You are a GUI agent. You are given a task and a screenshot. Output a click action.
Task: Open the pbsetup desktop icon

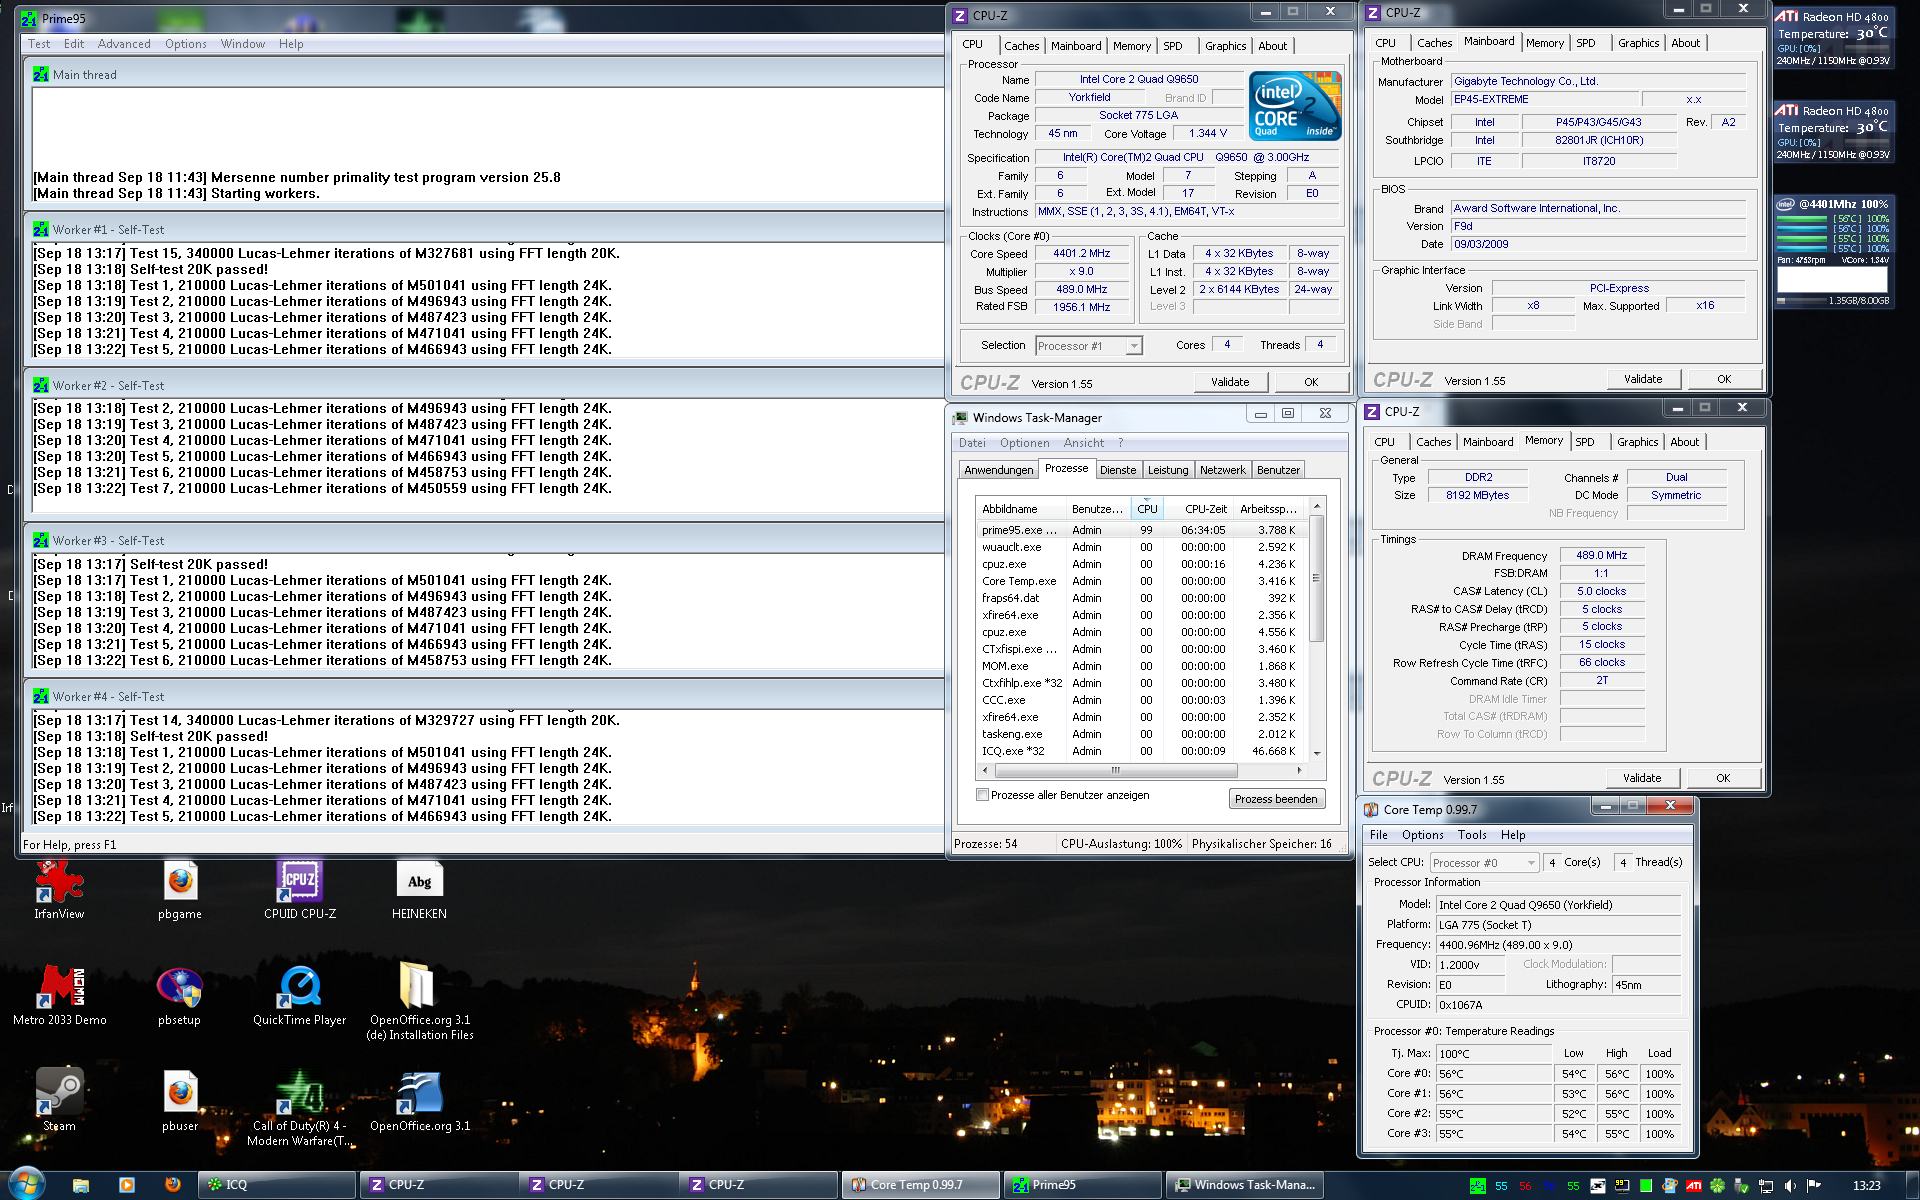180,996
